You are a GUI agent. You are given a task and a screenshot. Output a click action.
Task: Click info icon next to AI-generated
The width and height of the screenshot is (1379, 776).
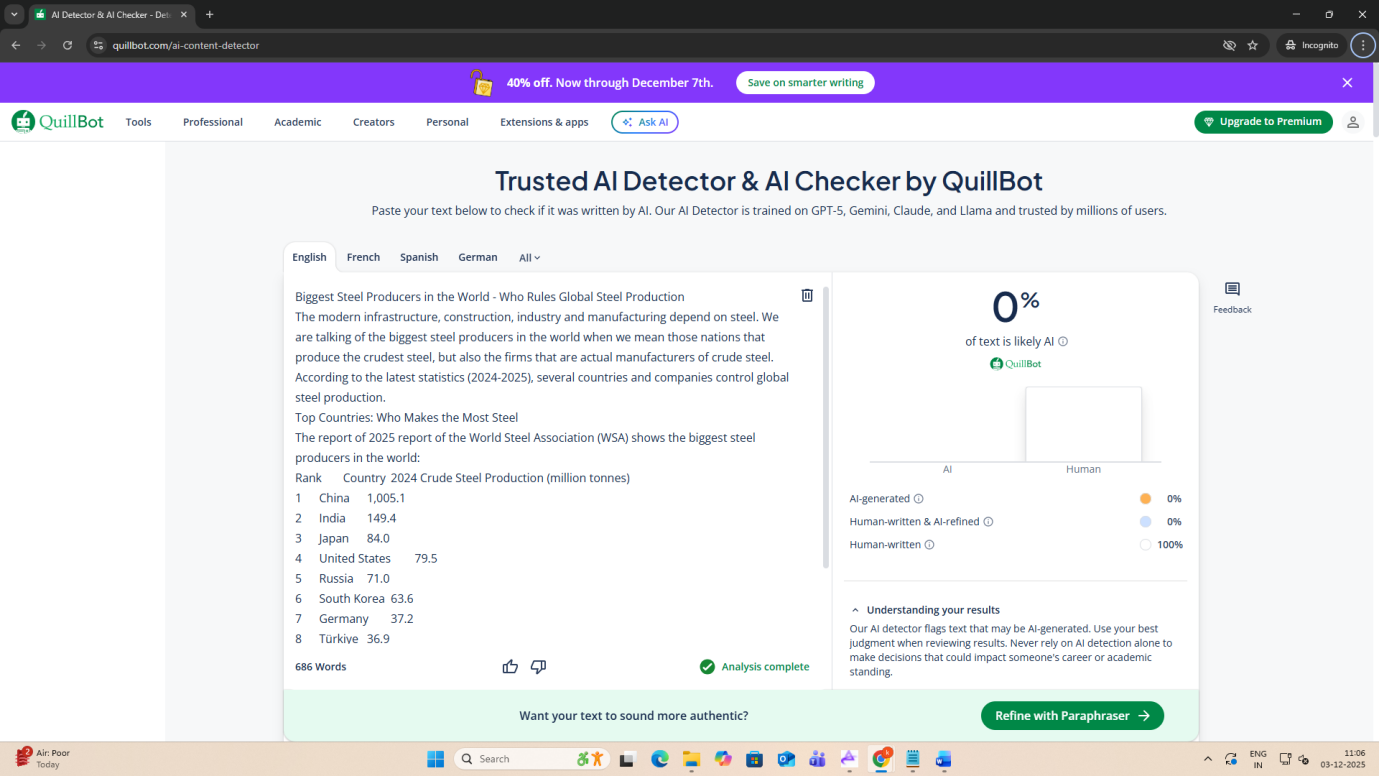click(919, 499)
